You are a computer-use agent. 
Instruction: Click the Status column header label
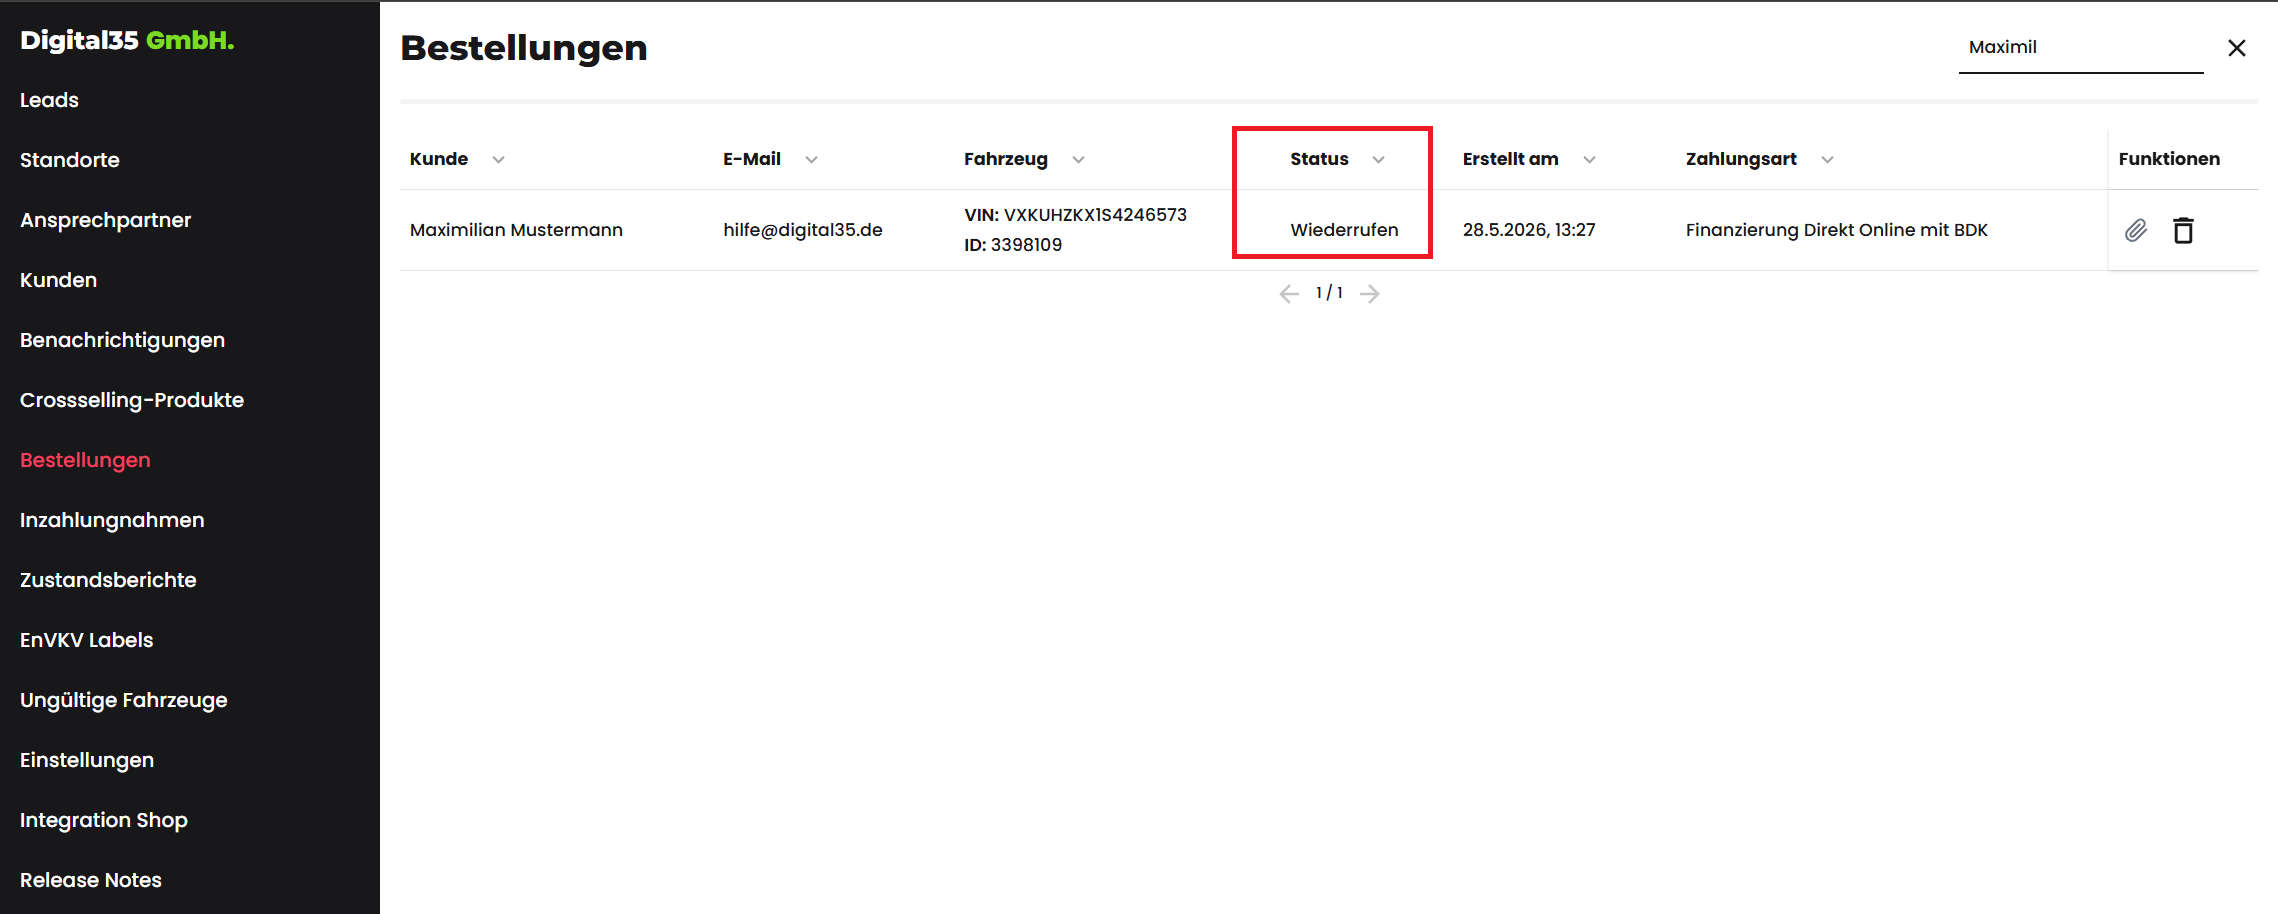tap(1319, 159)
